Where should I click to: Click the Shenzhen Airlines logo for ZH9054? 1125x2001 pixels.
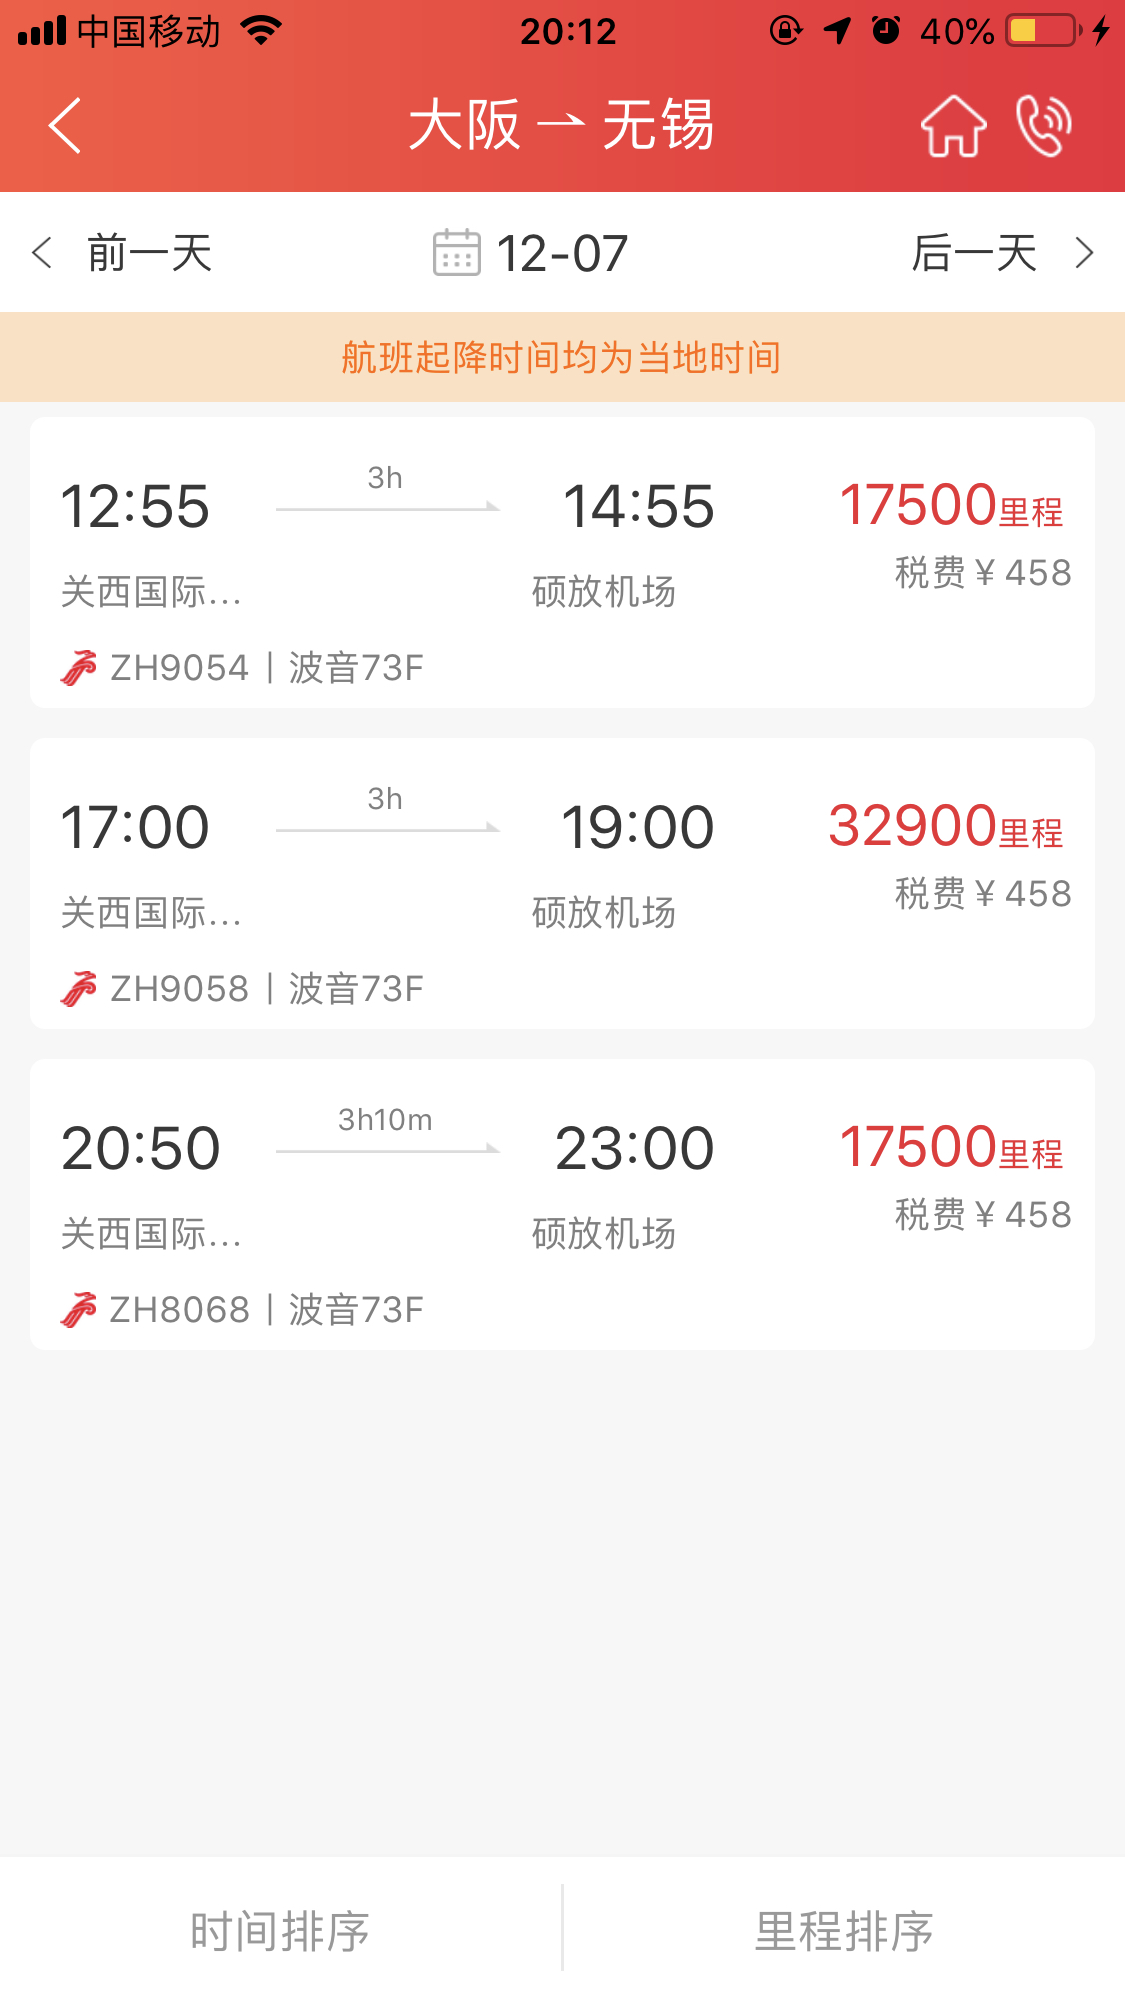pos(79,668)
